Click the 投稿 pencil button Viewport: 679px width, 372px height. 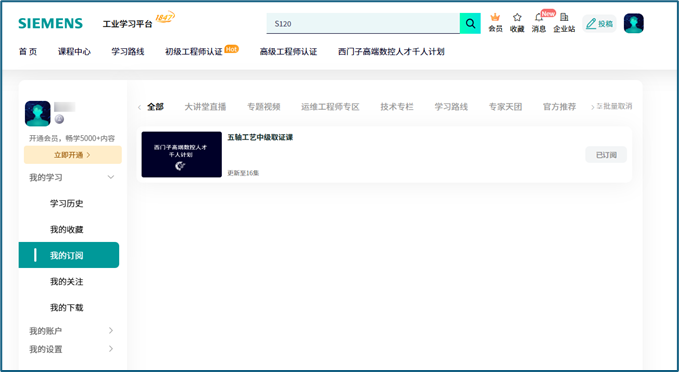[599, 24]
